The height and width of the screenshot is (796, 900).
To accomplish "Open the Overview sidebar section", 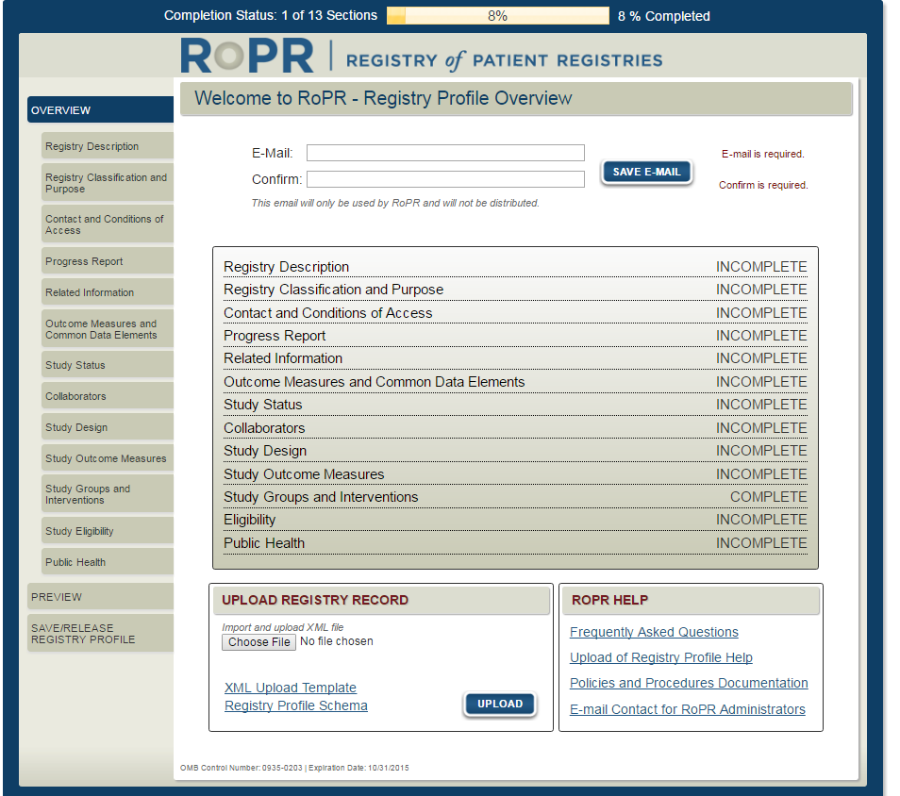I will pos(100,110).
